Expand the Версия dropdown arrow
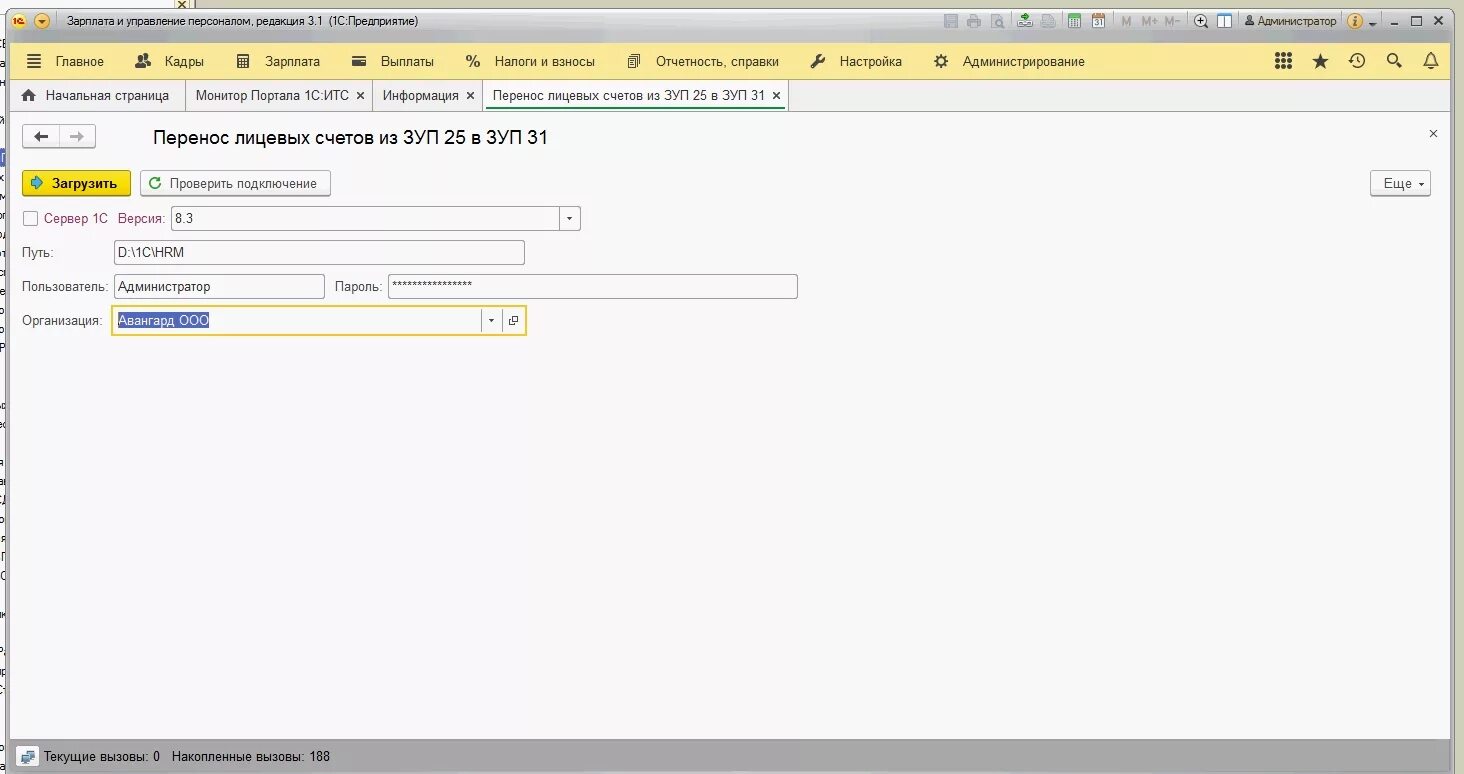1464x774 pixels. [x=570, y=218]
